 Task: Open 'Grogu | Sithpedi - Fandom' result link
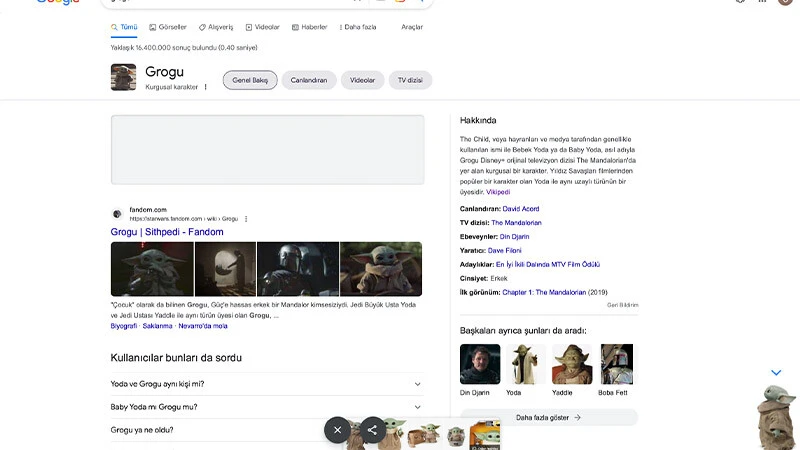167,232
